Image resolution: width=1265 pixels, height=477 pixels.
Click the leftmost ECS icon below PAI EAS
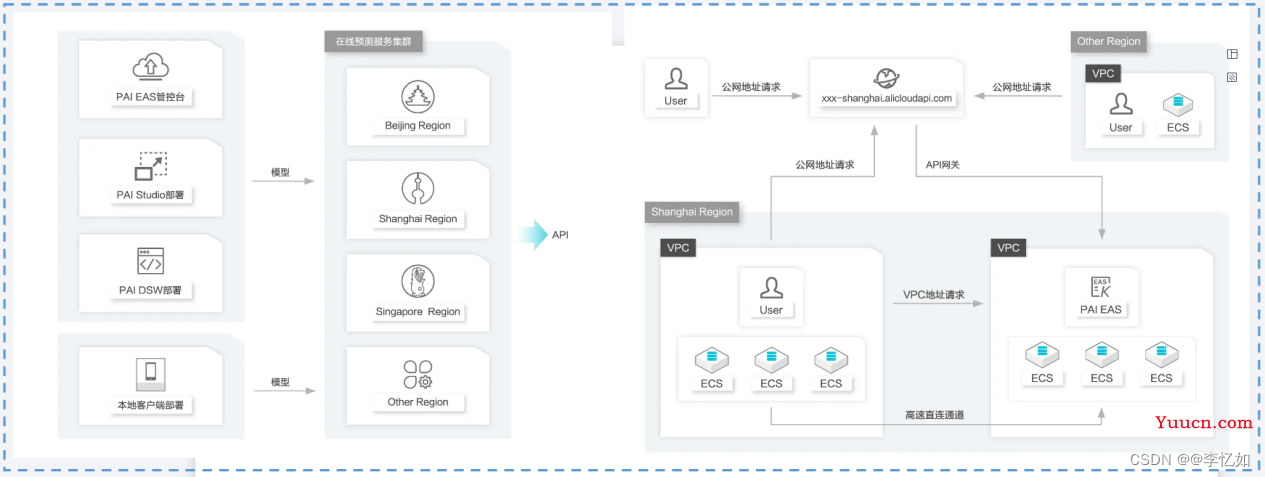tap(1042, 355)
